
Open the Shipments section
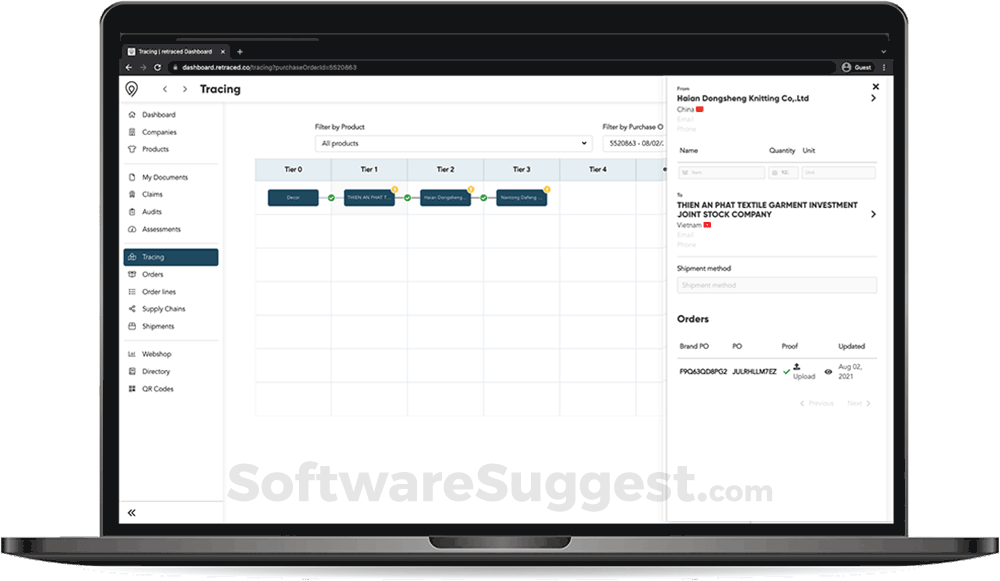(x=158, y=326)
